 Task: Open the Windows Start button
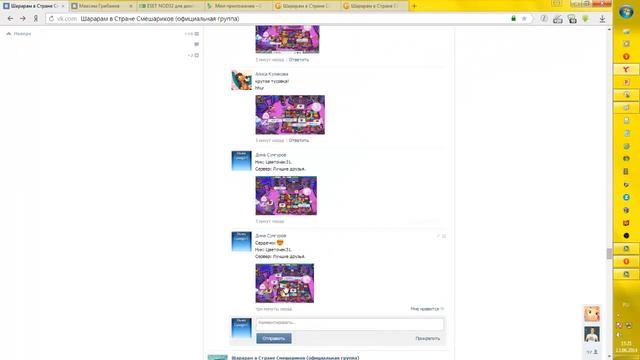tap(626, 11)
